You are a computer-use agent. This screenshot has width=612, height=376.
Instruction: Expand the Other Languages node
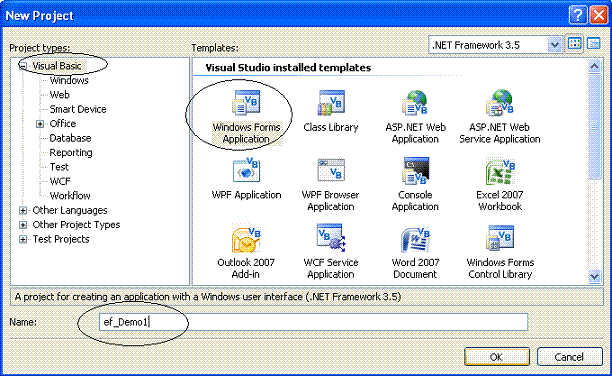(23, 210)
